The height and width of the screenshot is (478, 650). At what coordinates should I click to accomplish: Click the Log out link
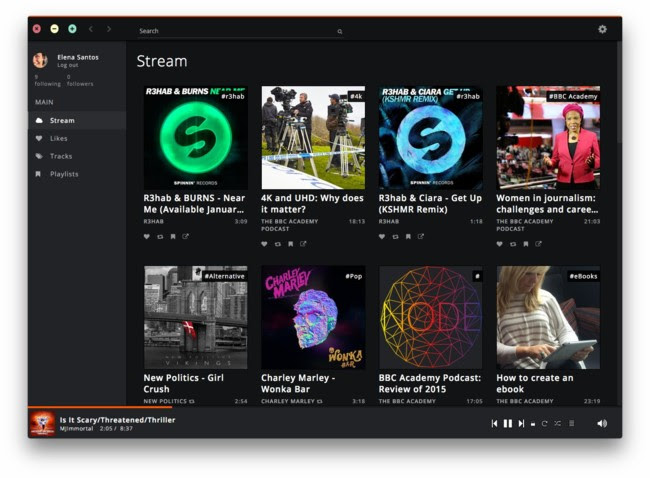coord(68,65)
